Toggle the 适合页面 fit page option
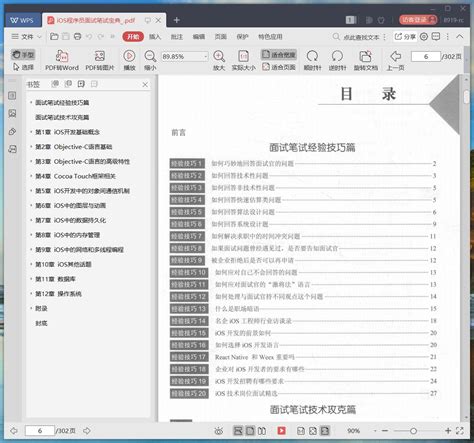The height and width of the screenshot is (443, 474). [279, 67]
